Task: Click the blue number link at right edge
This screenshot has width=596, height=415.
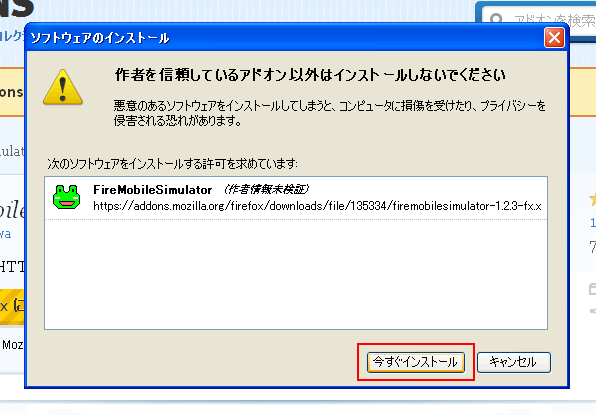Action: click(593, 223)
